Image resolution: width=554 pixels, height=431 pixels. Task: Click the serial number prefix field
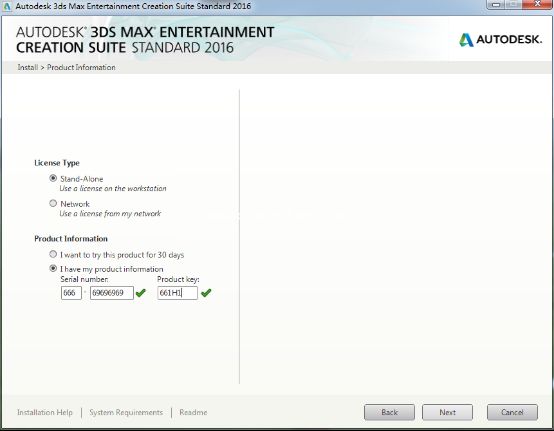click(x=71, y=293)
